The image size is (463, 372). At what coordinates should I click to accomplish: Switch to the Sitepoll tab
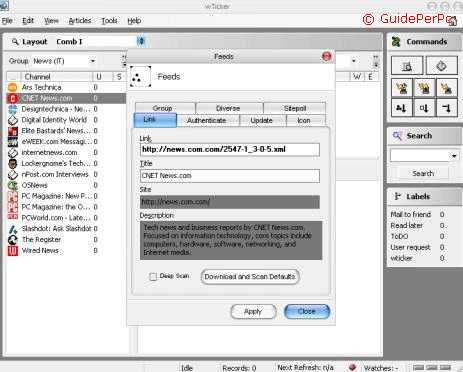295,108
